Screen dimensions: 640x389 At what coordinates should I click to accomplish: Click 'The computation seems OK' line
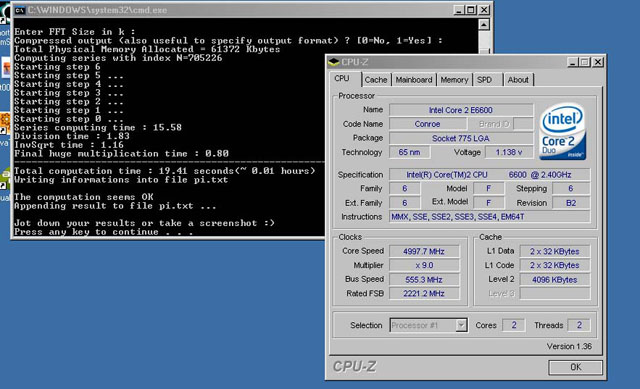click(x=83, y=197)
